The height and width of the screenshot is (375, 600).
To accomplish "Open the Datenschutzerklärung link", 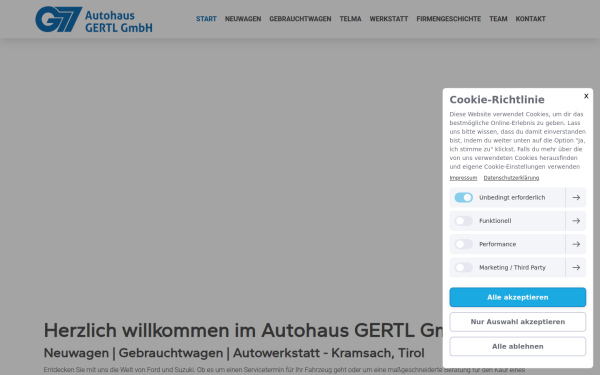I will [x=511, y=178].
